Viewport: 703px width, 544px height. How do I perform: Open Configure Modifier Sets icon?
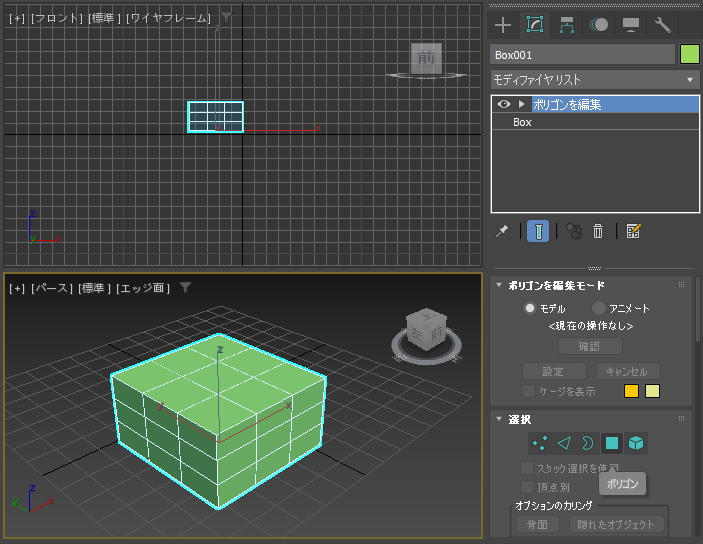click(634, 231)
